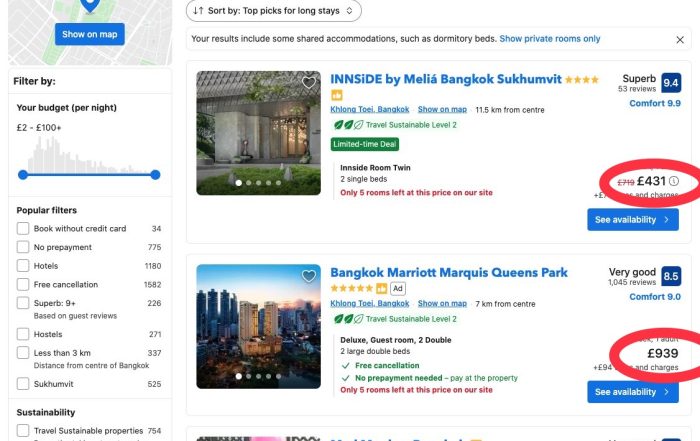The width and height of the screenshot is (700, 441).
Task: Click second carousel dot on INNSiDE photo
Action: click(x=249, y=183)
